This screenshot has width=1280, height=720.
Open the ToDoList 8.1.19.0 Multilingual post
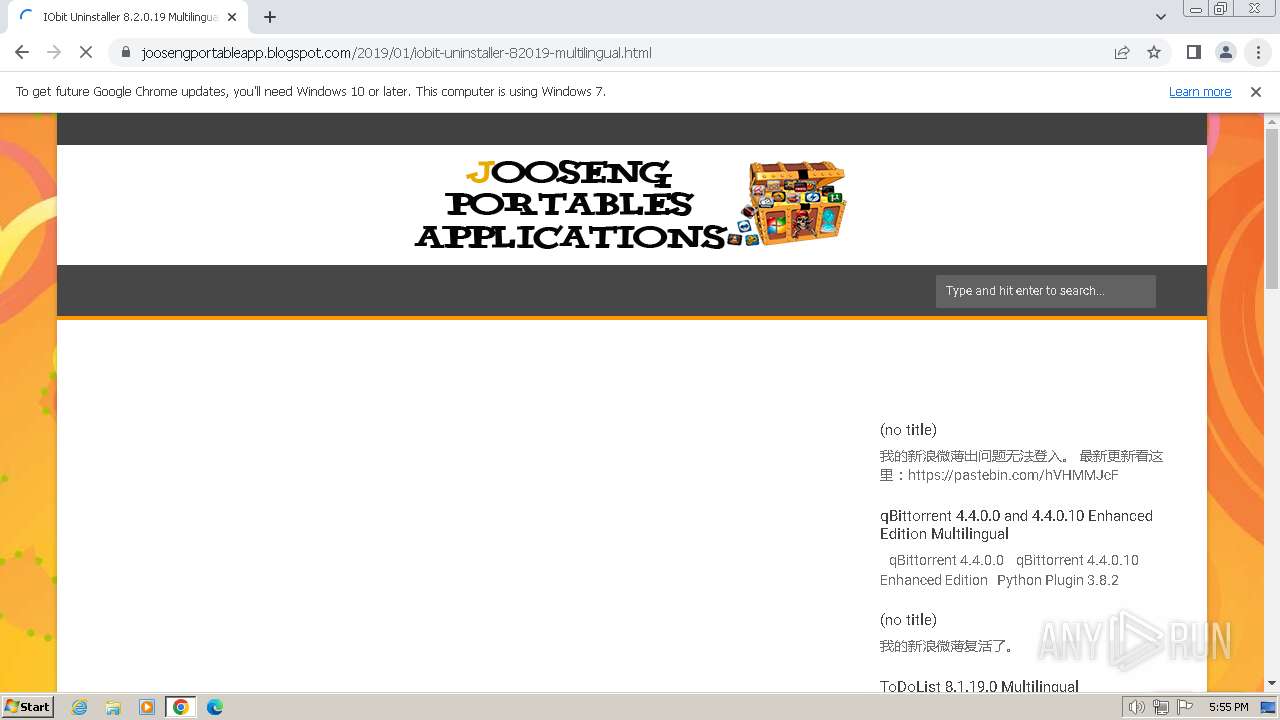[x=979, y=687]
